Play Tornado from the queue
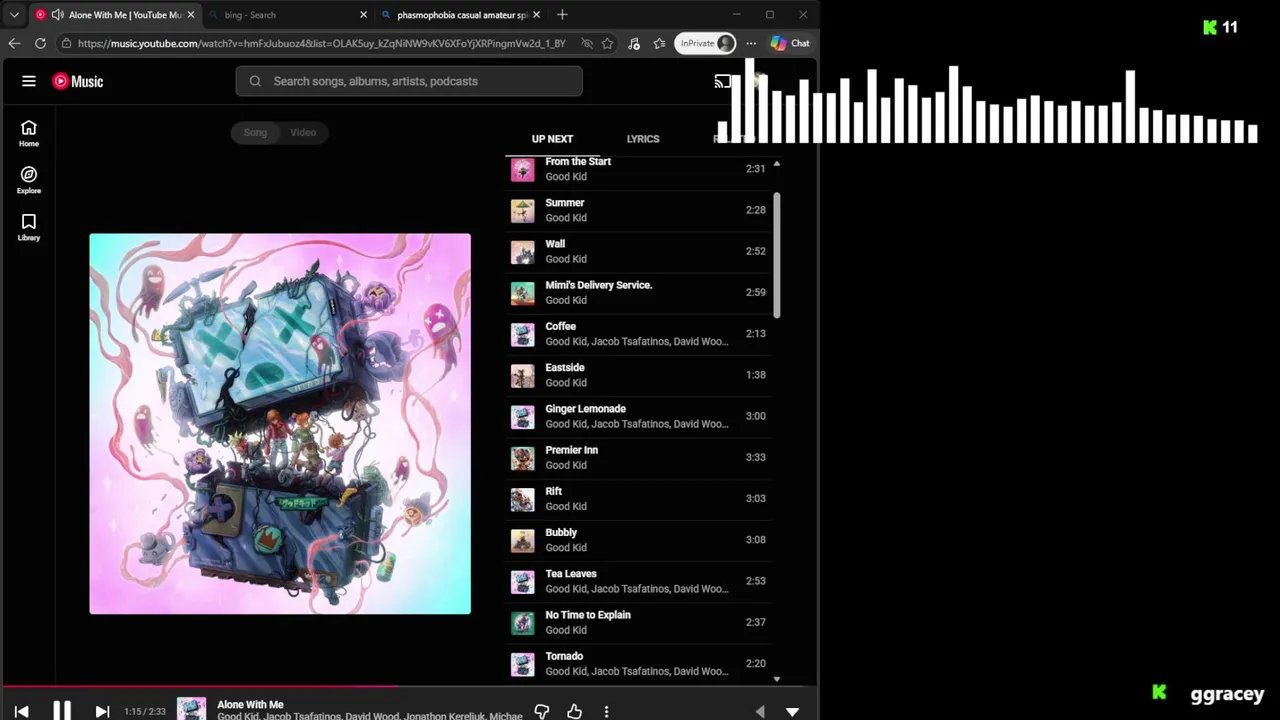1280x720 pixels. pyautogui.click(x=639, y=663)
